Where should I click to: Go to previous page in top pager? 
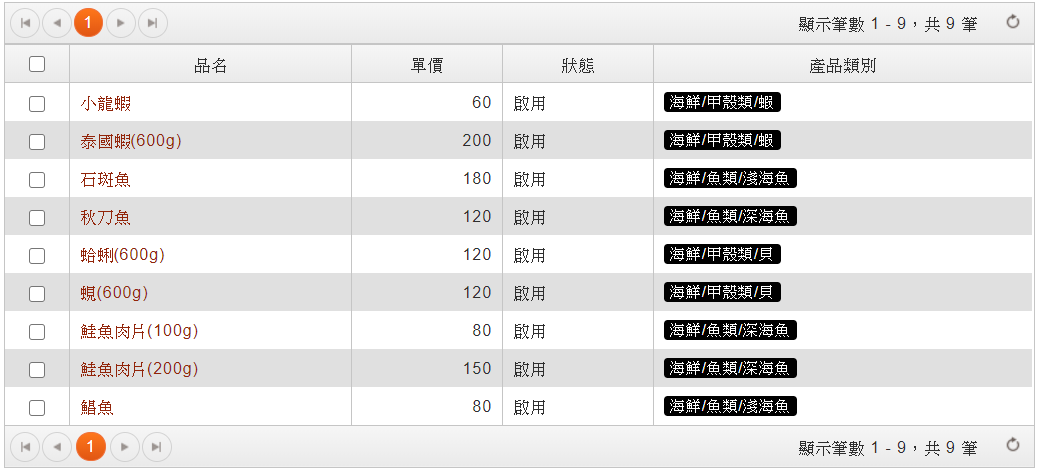tap(57, 23)
